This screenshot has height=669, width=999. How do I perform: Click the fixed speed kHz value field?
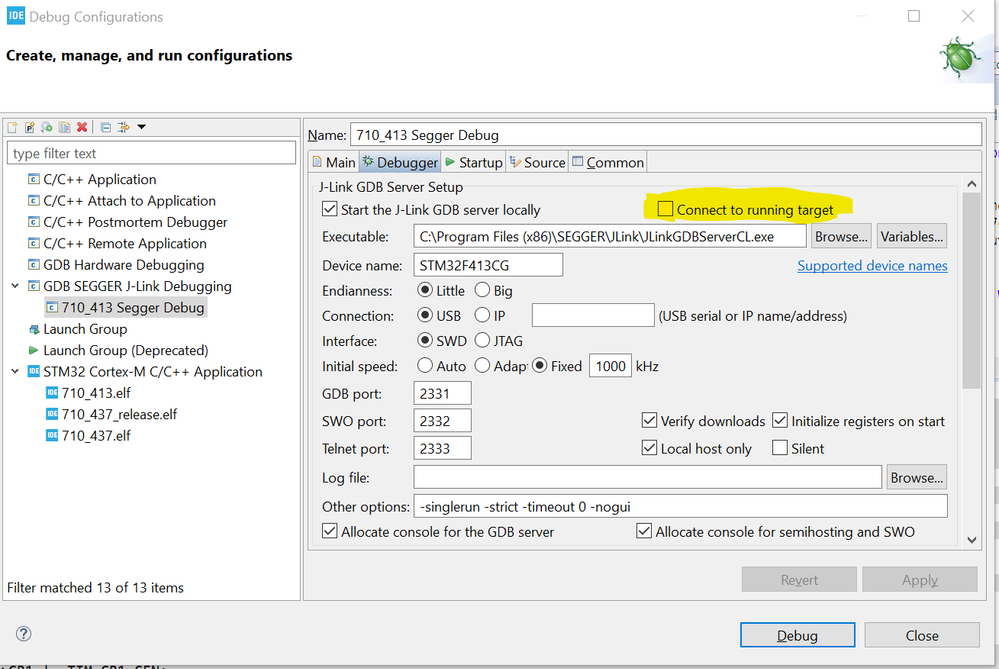pos(610,366)
